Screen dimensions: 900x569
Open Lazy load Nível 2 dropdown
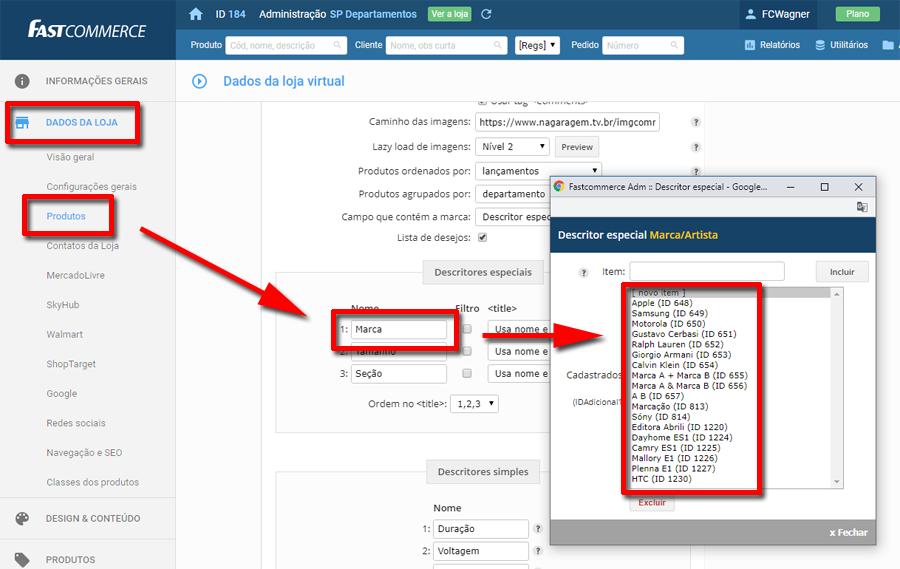[x=512, y=146]
